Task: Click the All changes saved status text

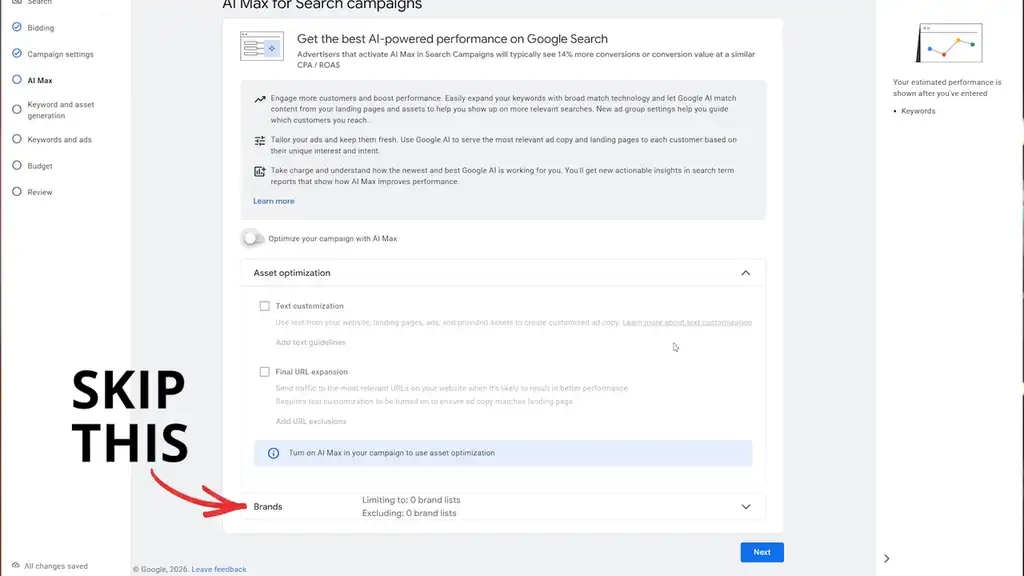Action: coord(56,566)
